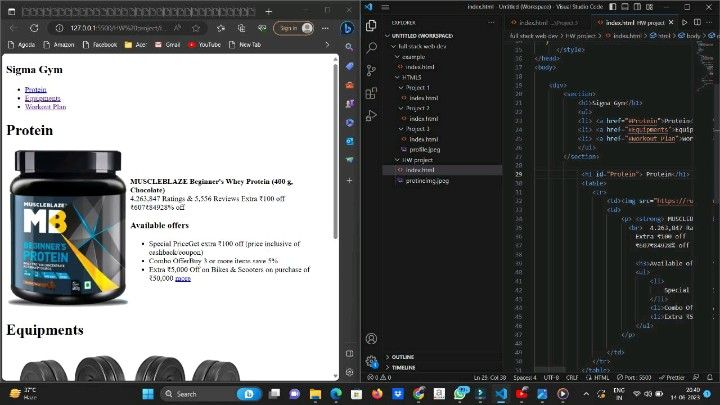Select the HTML language mode in status bar
The width and height of the screenshot is (720, 405).
tap(601, 377)
